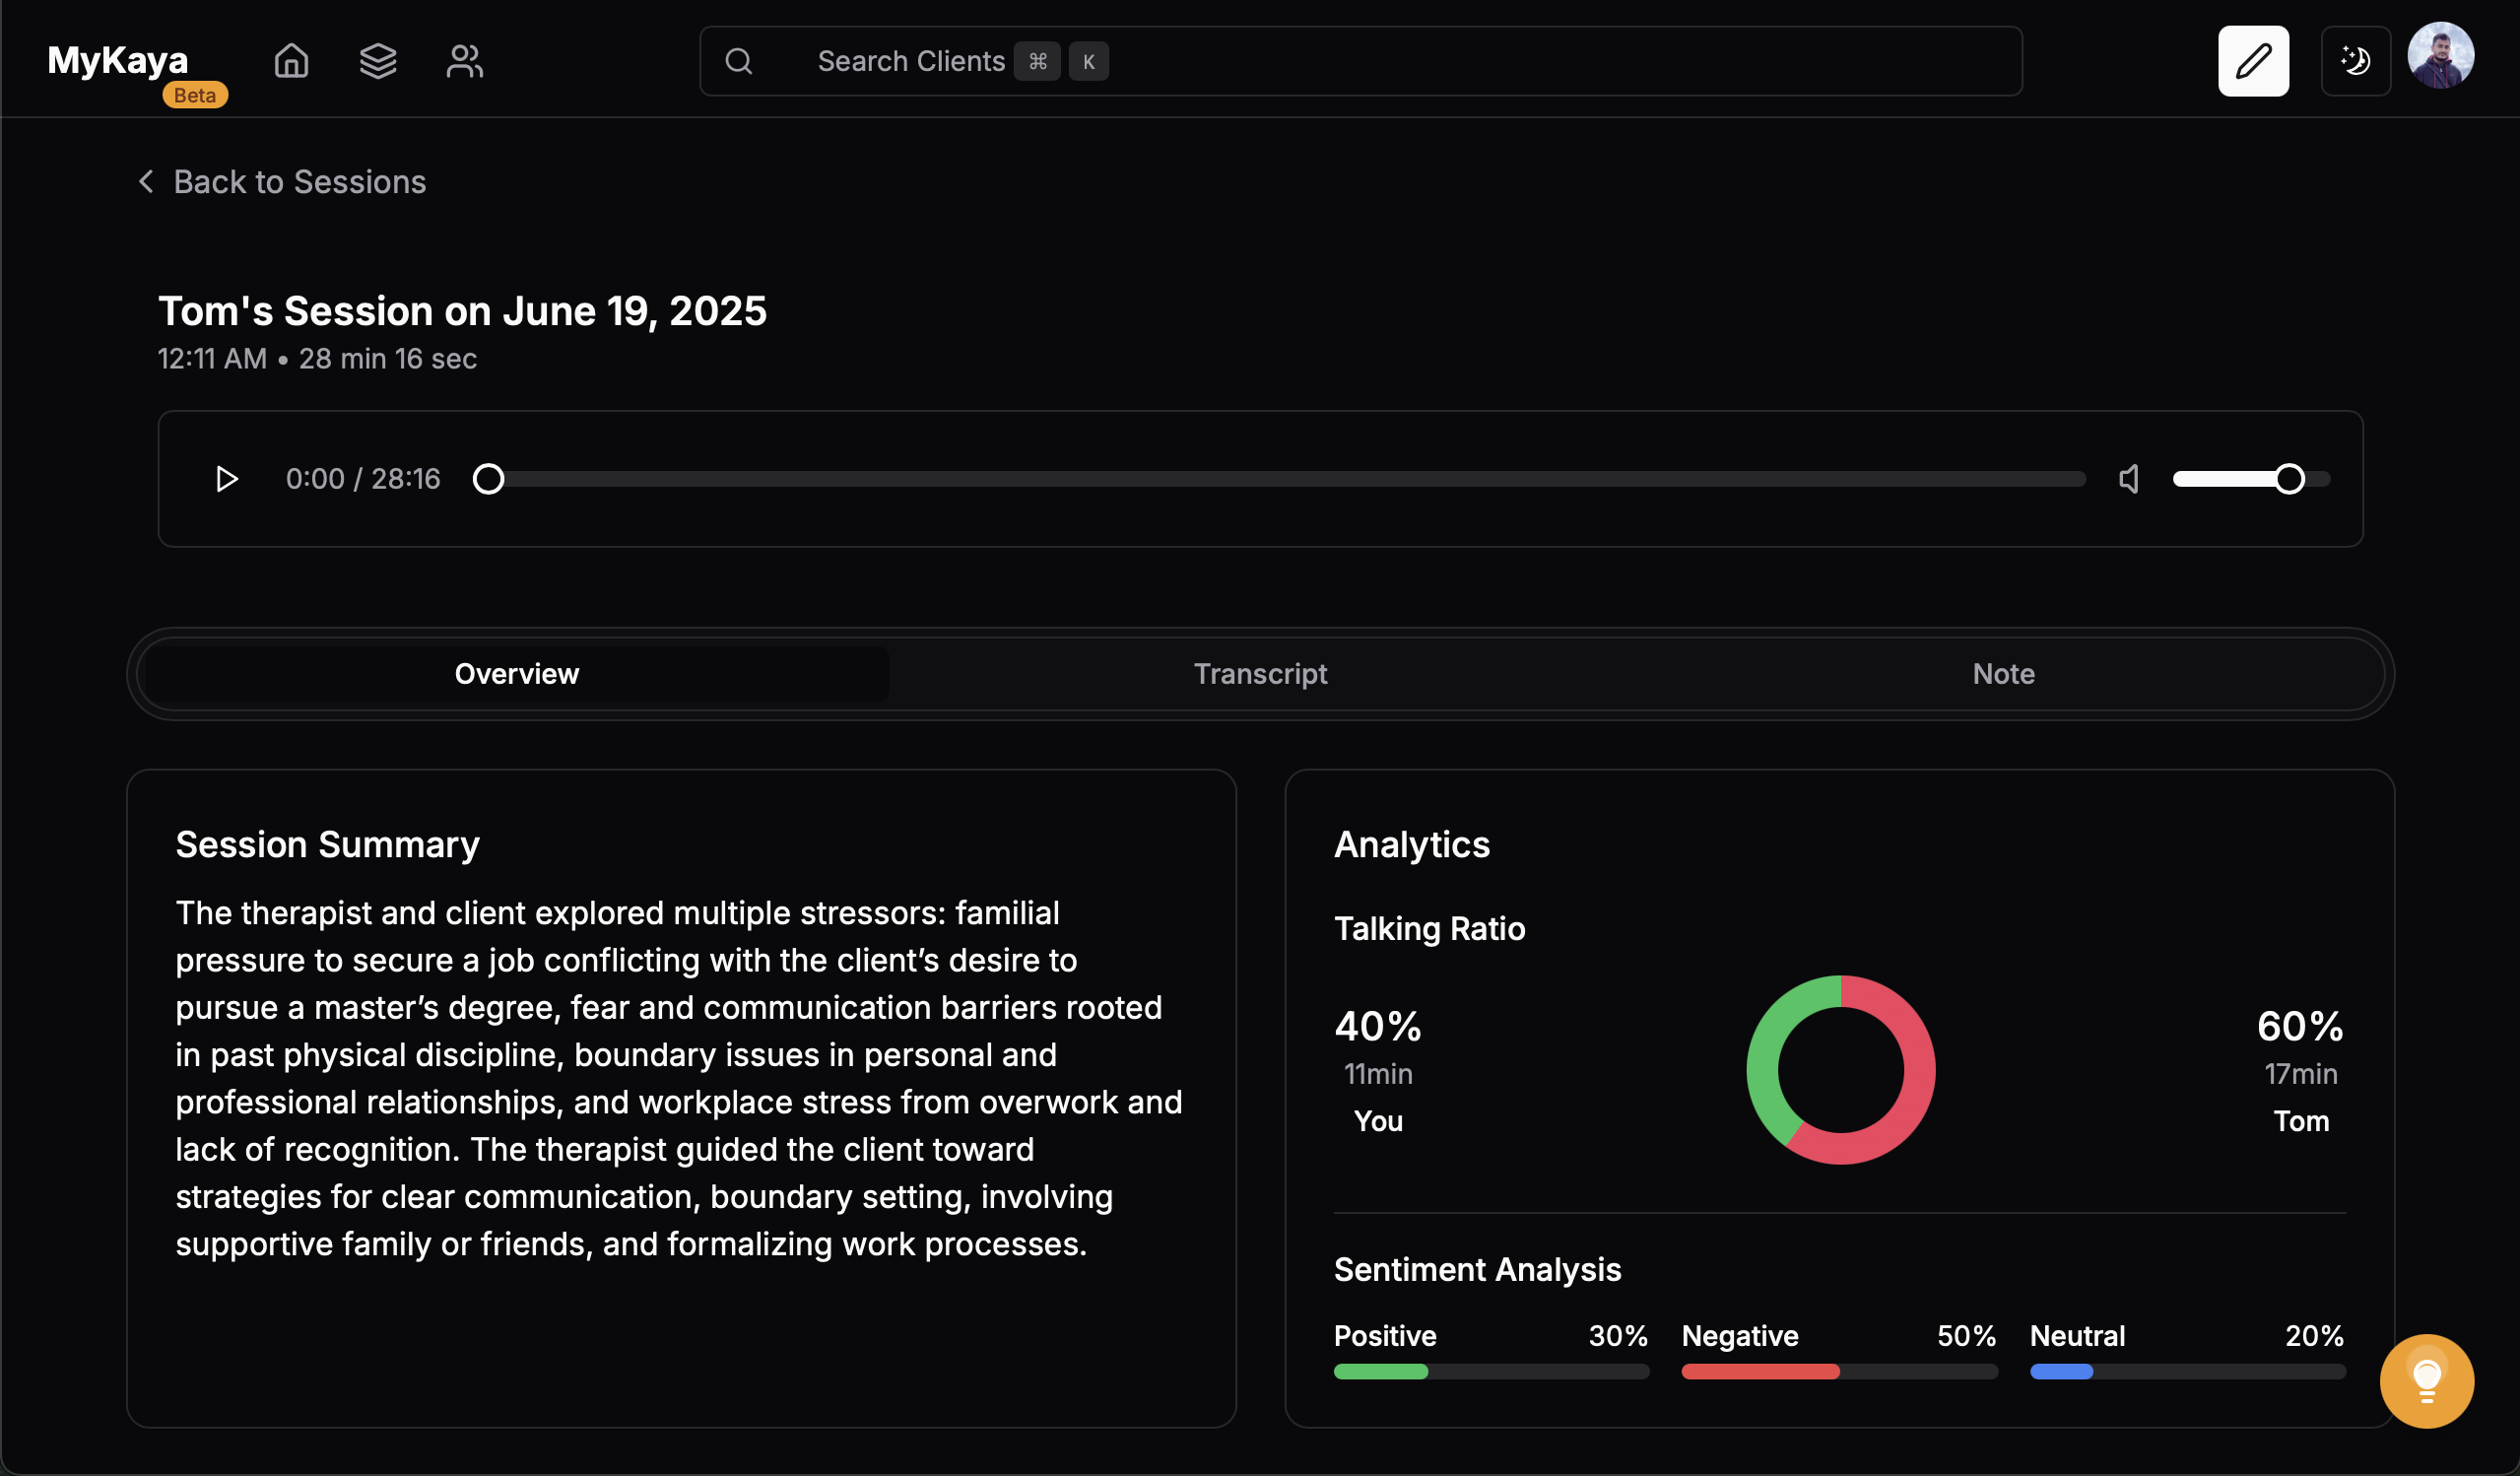
Task: Mute audio with speaker icon
Action: coord(2129,479)
